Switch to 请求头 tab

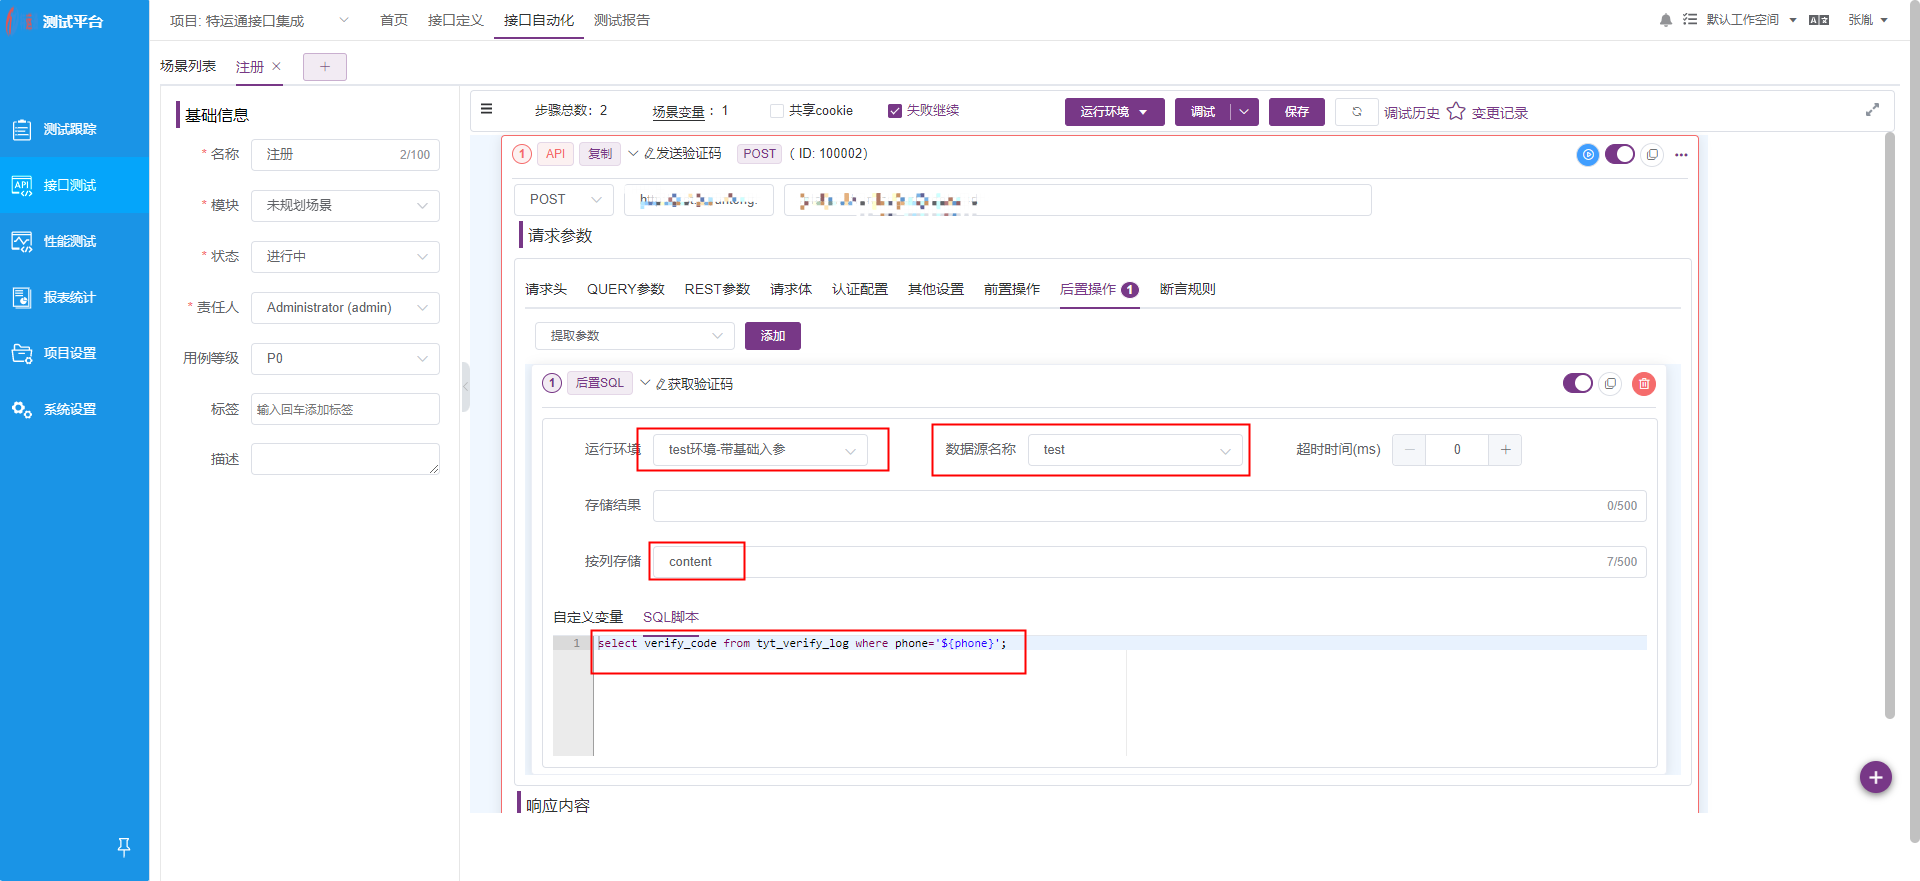coord(546,289)
